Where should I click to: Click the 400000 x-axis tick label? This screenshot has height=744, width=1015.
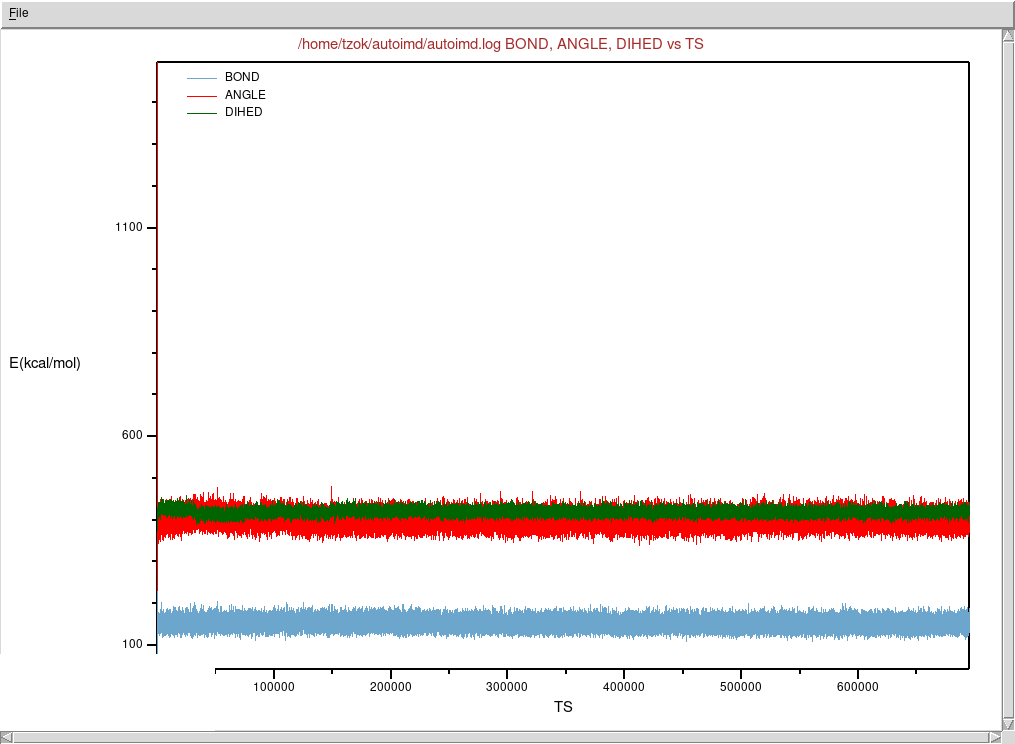(x=624, y=687)
